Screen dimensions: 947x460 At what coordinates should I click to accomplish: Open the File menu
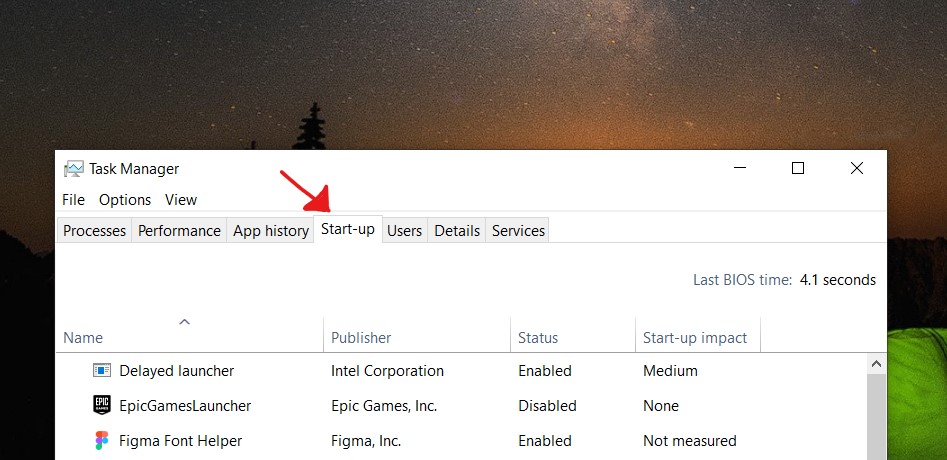(x=74, y=200)
